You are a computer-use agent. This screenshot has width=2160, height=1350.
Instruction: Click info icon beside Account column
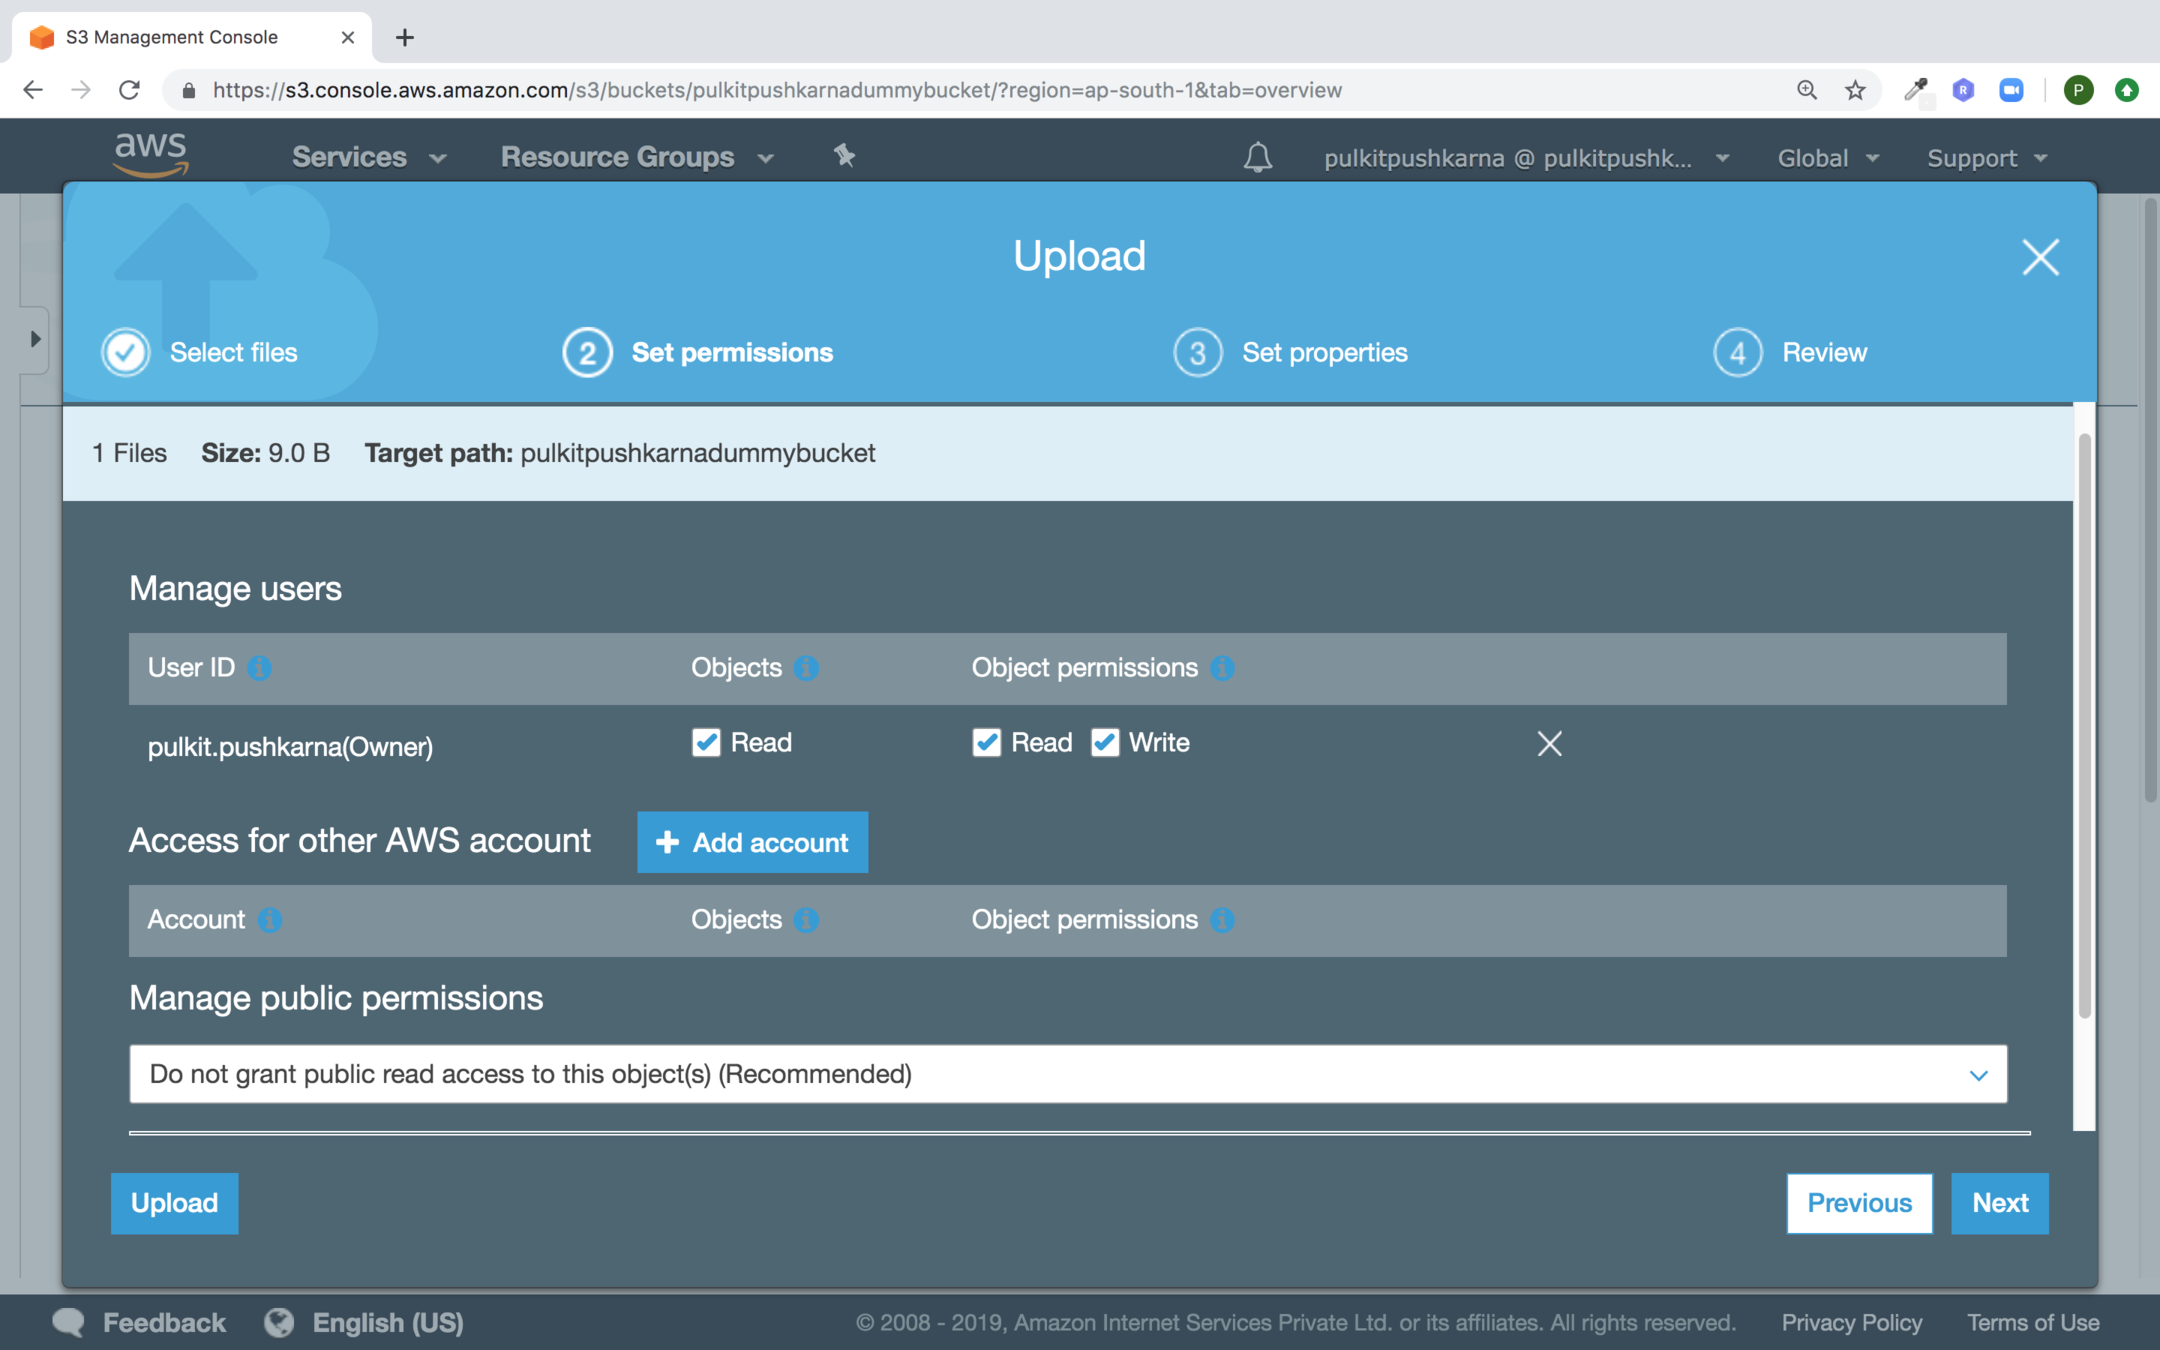[270, 920]
